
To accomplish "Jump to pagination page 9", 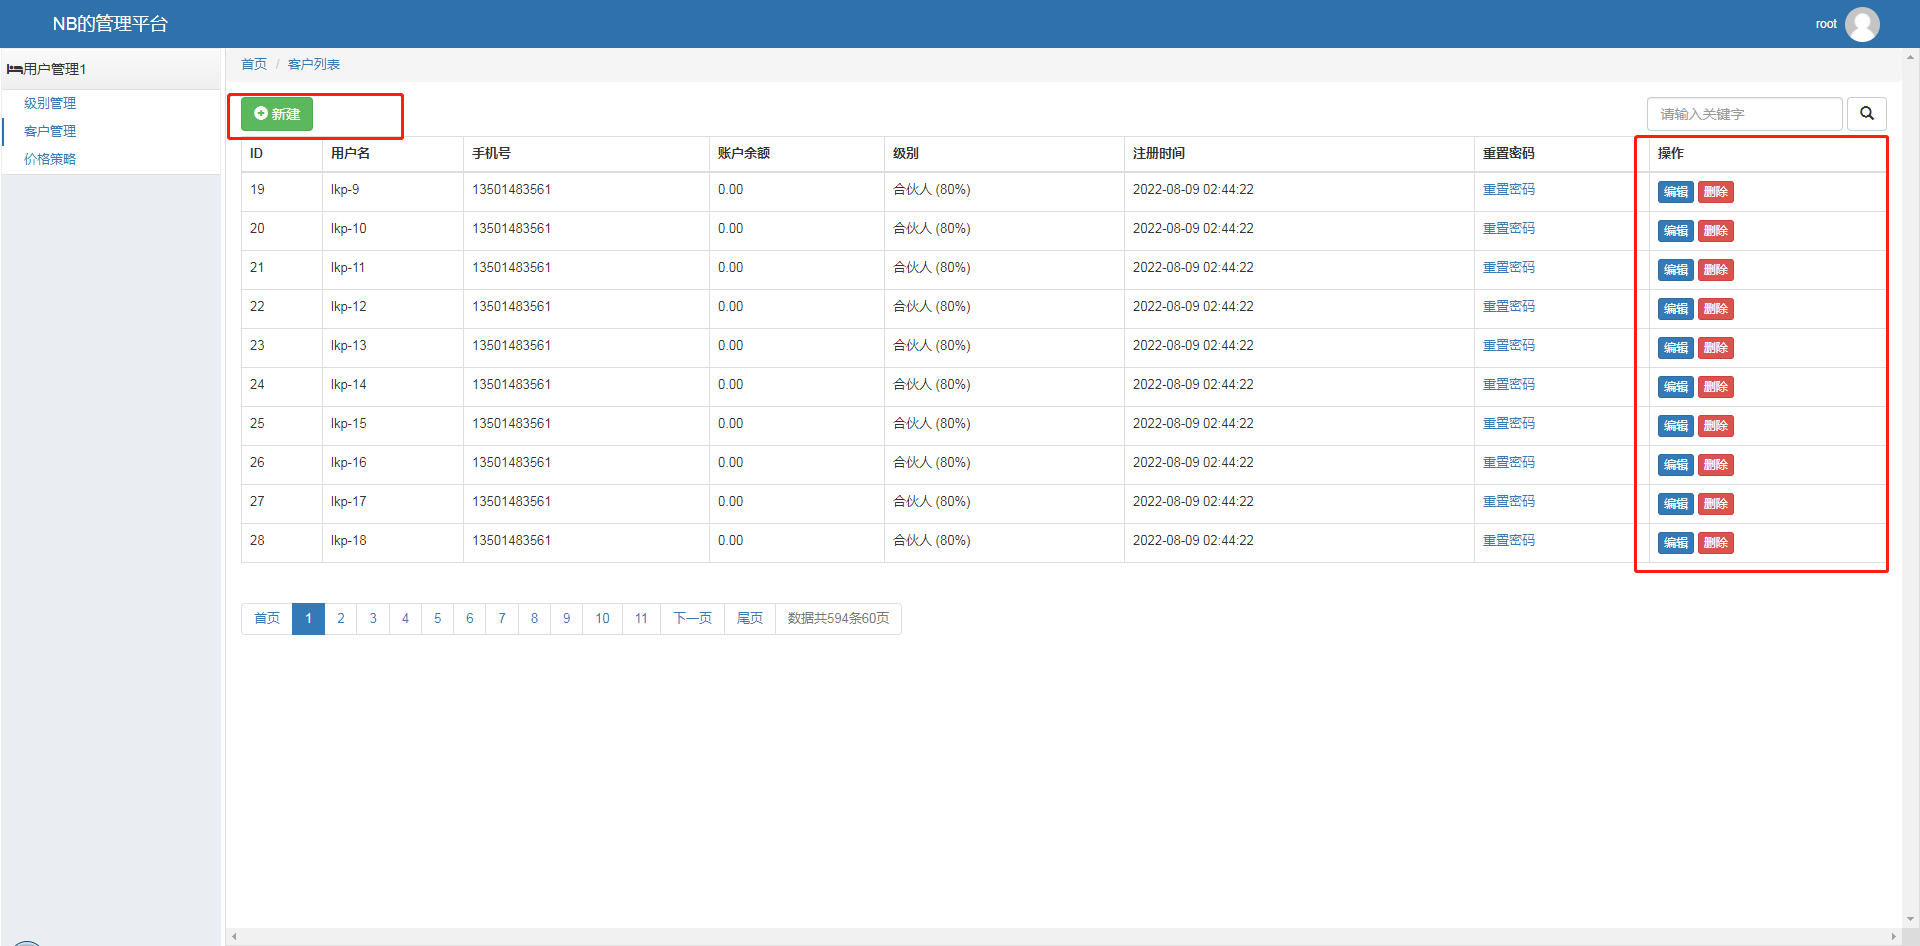I will (566, 618).
